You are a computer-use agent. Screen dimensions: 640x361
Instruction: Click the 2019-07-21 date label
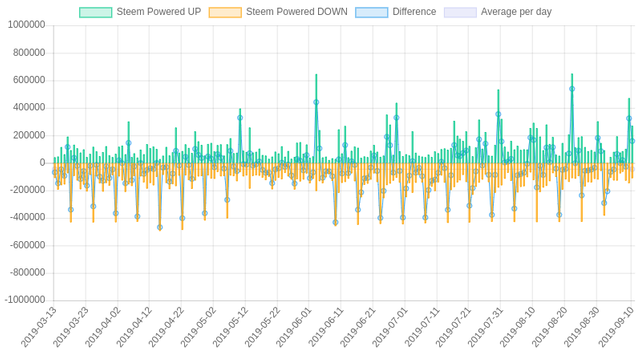pyautogui.click(x=453, y=327)
